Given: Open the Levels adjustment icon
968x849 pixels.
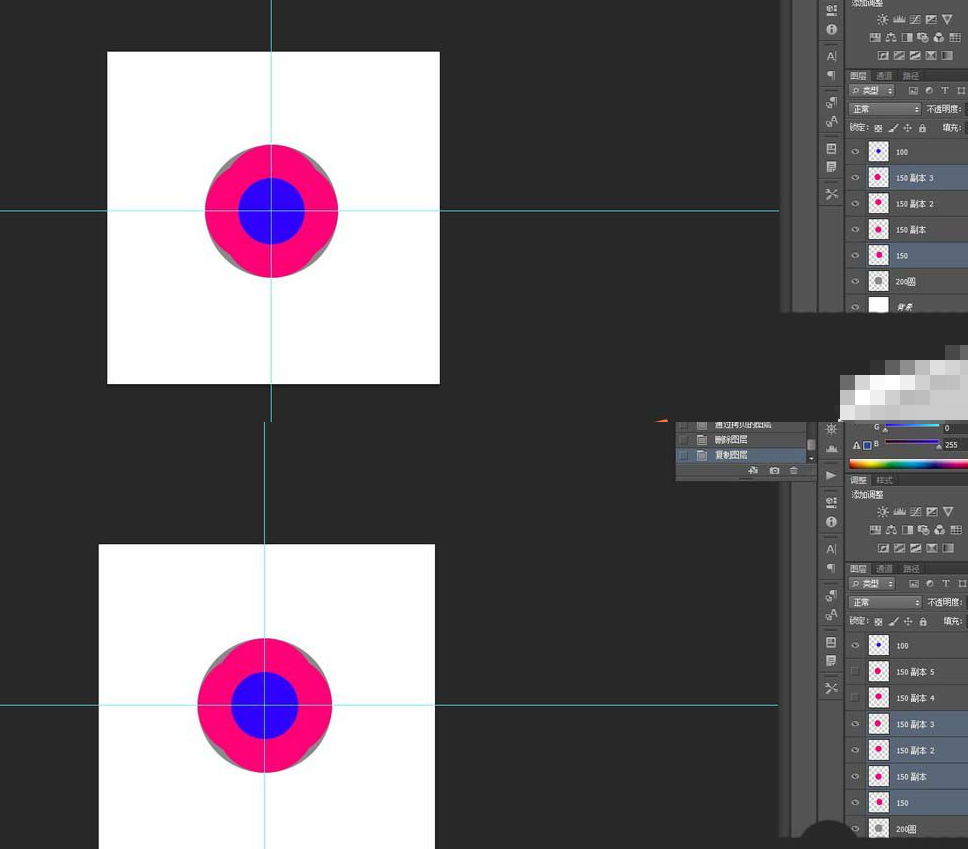Looking at the screenshot, I should pos(899,20).
